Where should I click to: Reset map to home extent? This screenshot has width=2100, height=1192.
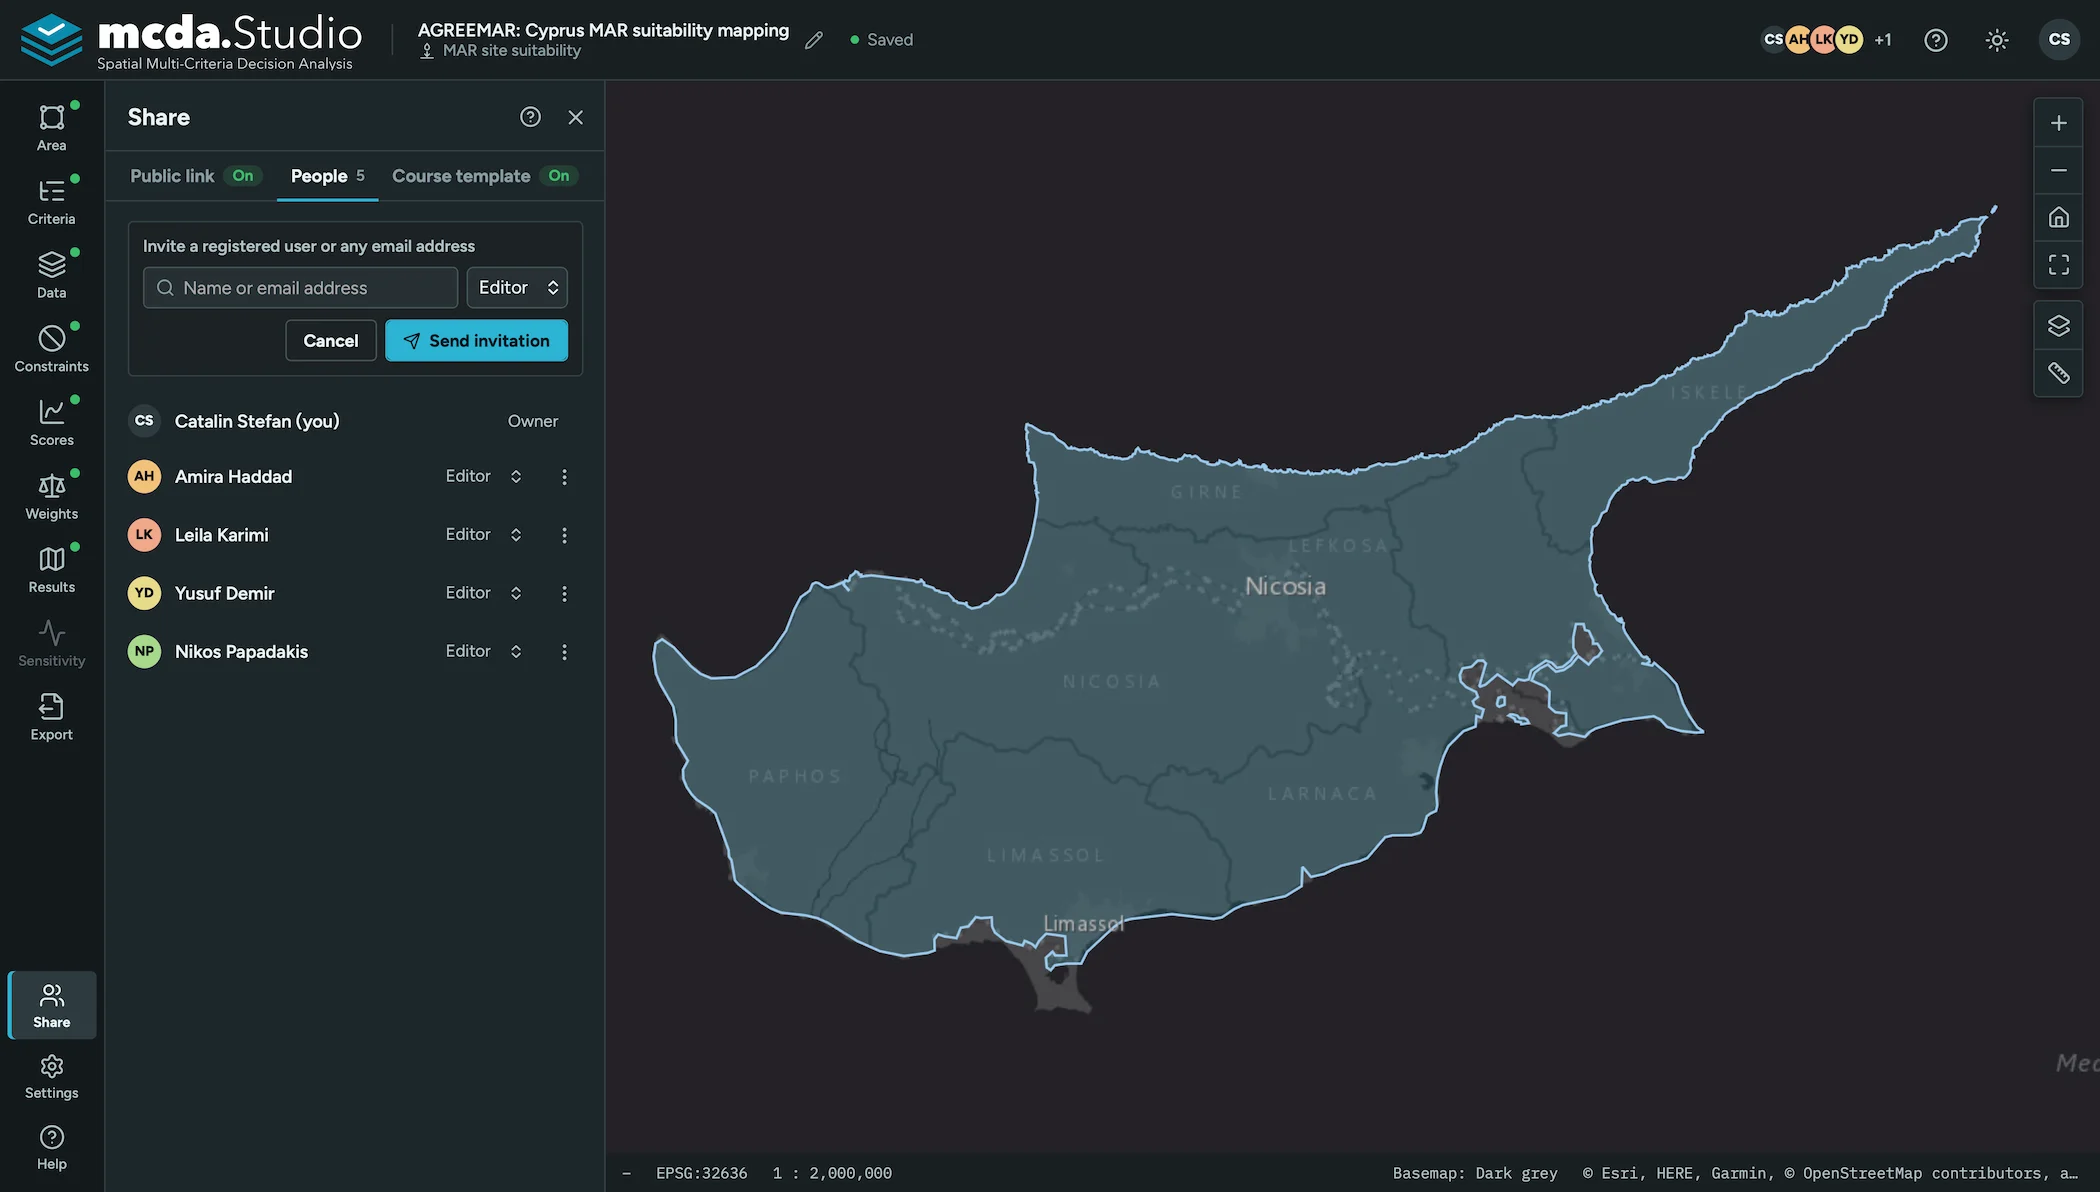point(2058,217)
